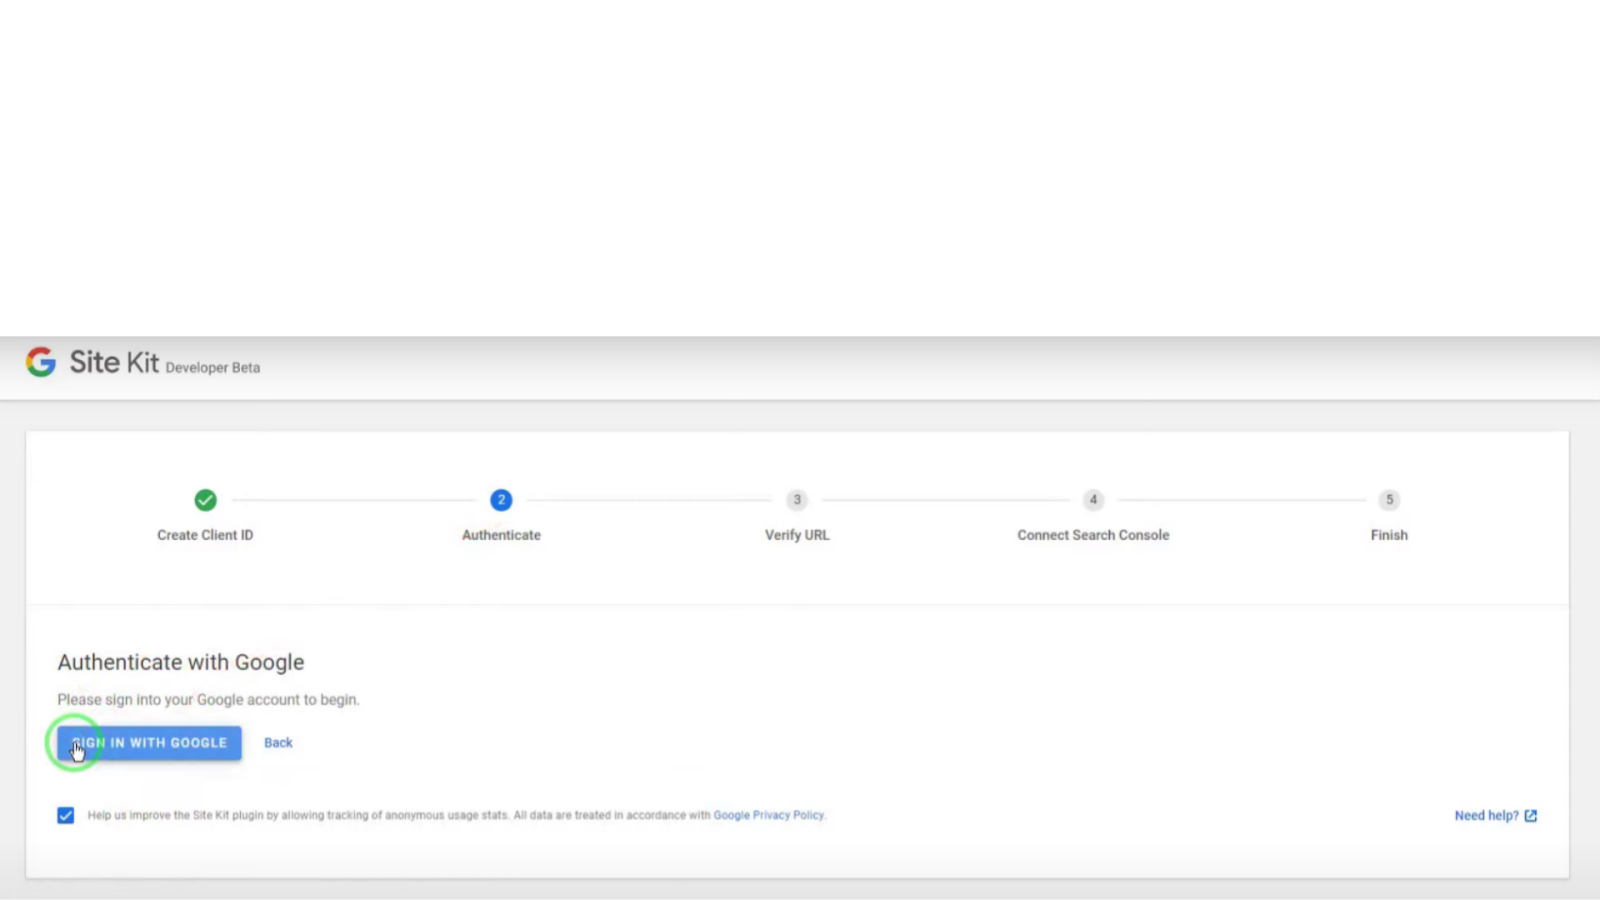Click the Authenticate with Google heading

[181, 662]
